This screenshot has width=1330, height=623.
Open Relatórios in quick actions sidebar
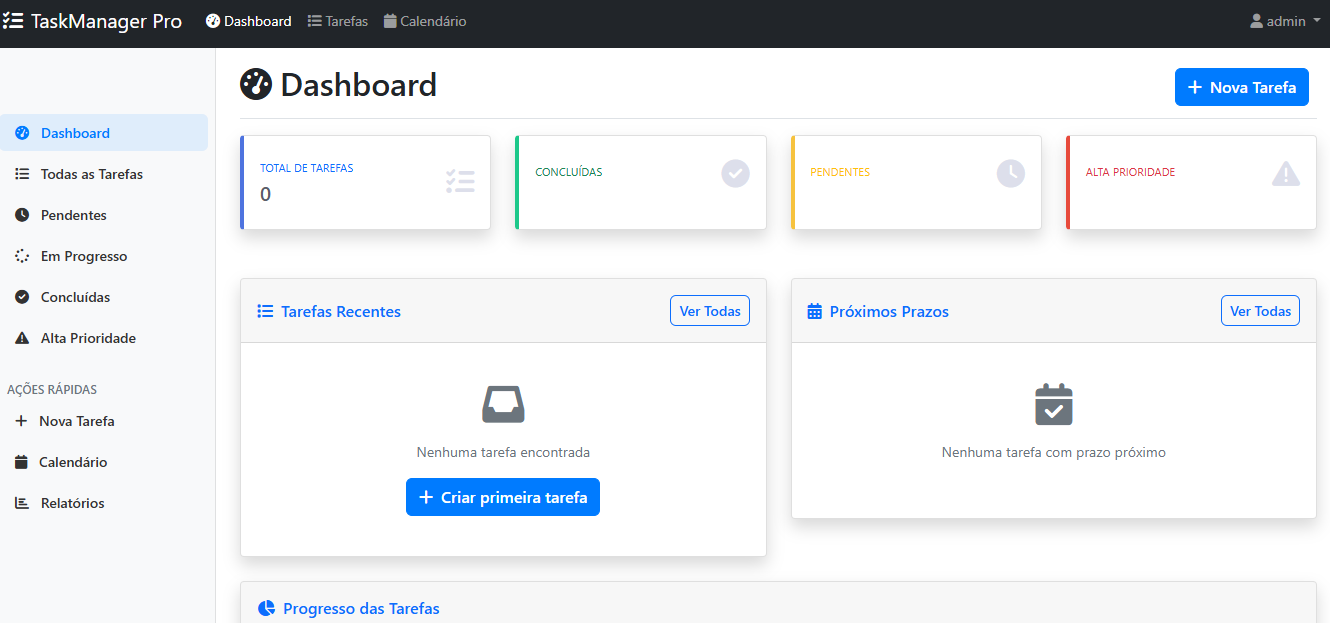[x=72, y=503]
